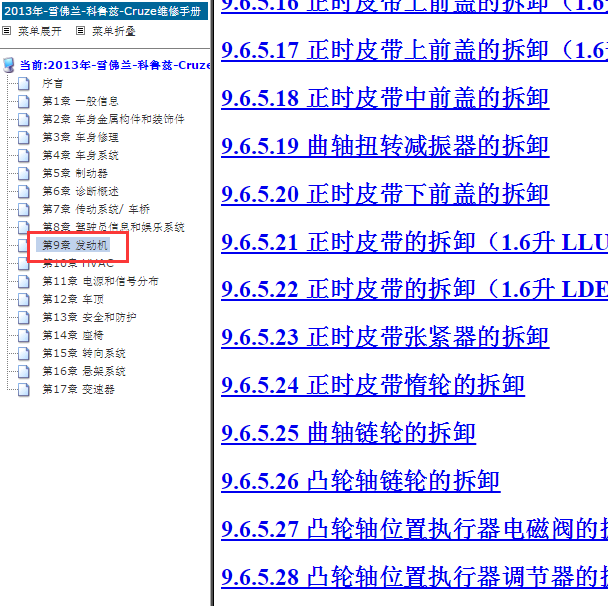Open 第8章 驾驶员信息和娱乐系统 chapter
Viewport: 608px width, 606px height.
point(113,227)
